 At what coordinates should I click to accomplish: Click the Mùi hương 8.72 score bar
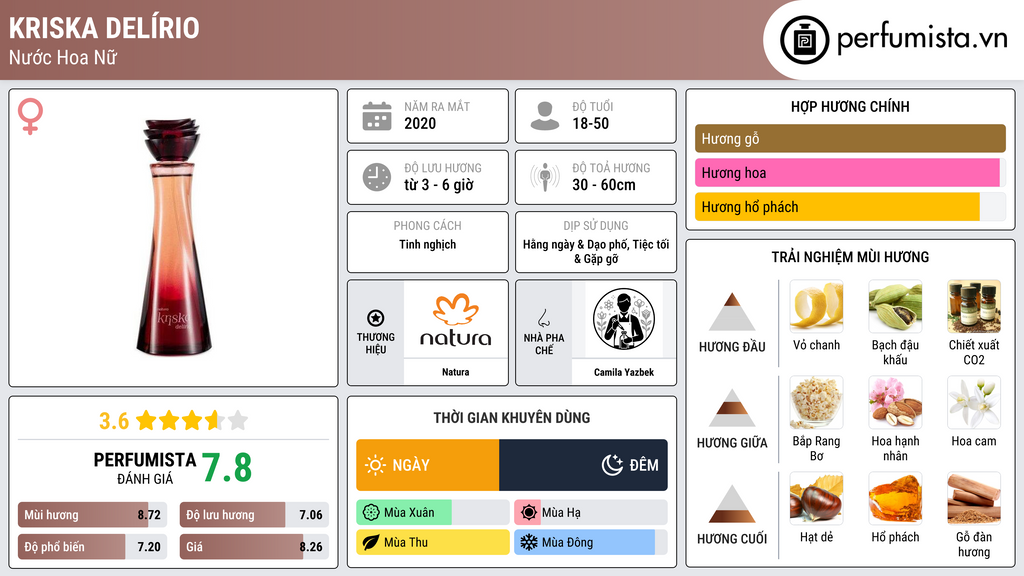coord(93,515)
